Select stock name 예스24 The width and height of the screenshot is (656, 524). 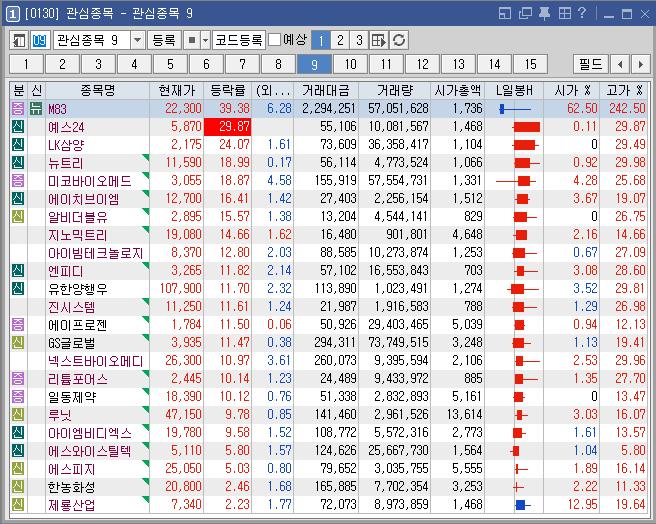[x=66, y=127]
